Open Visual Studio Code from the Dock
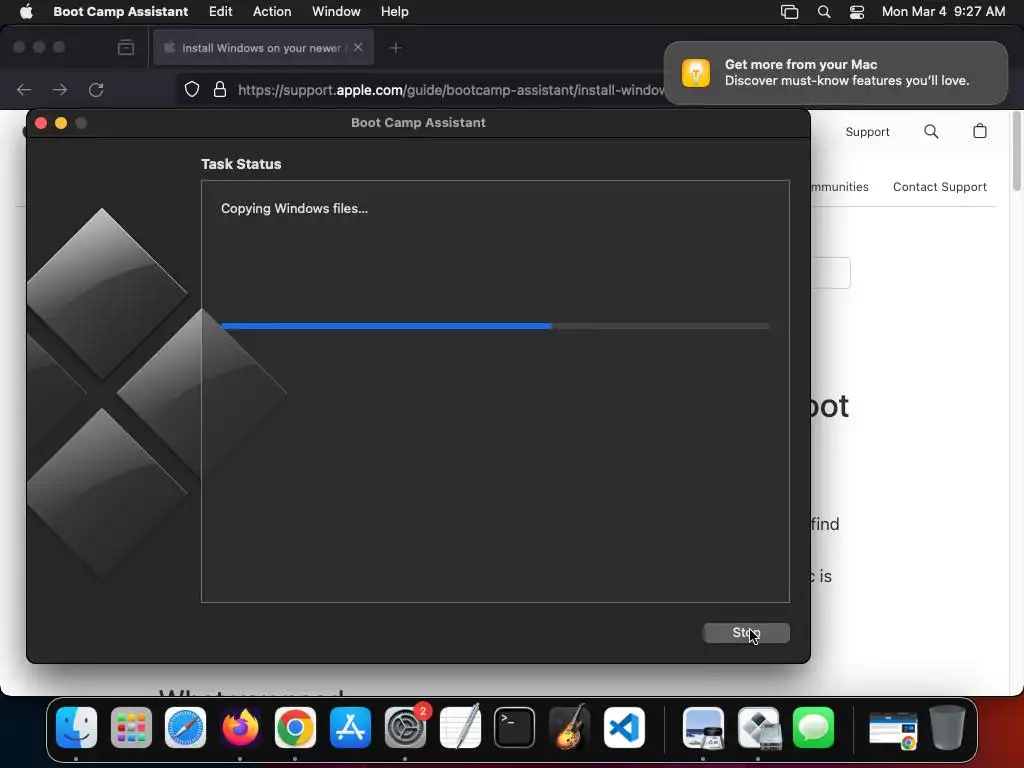 click(624, 727)
